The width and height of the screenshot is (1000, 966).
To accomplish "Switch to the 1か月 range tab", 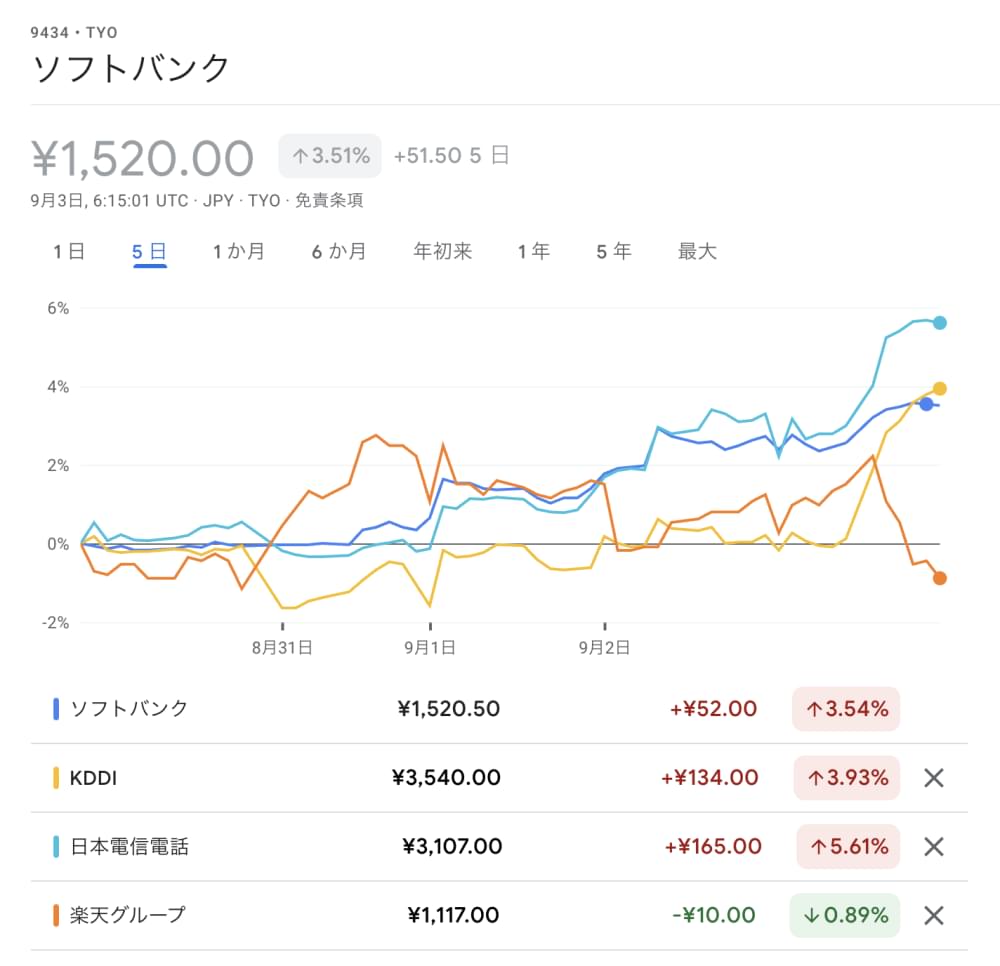I will (x=238, y=252).
